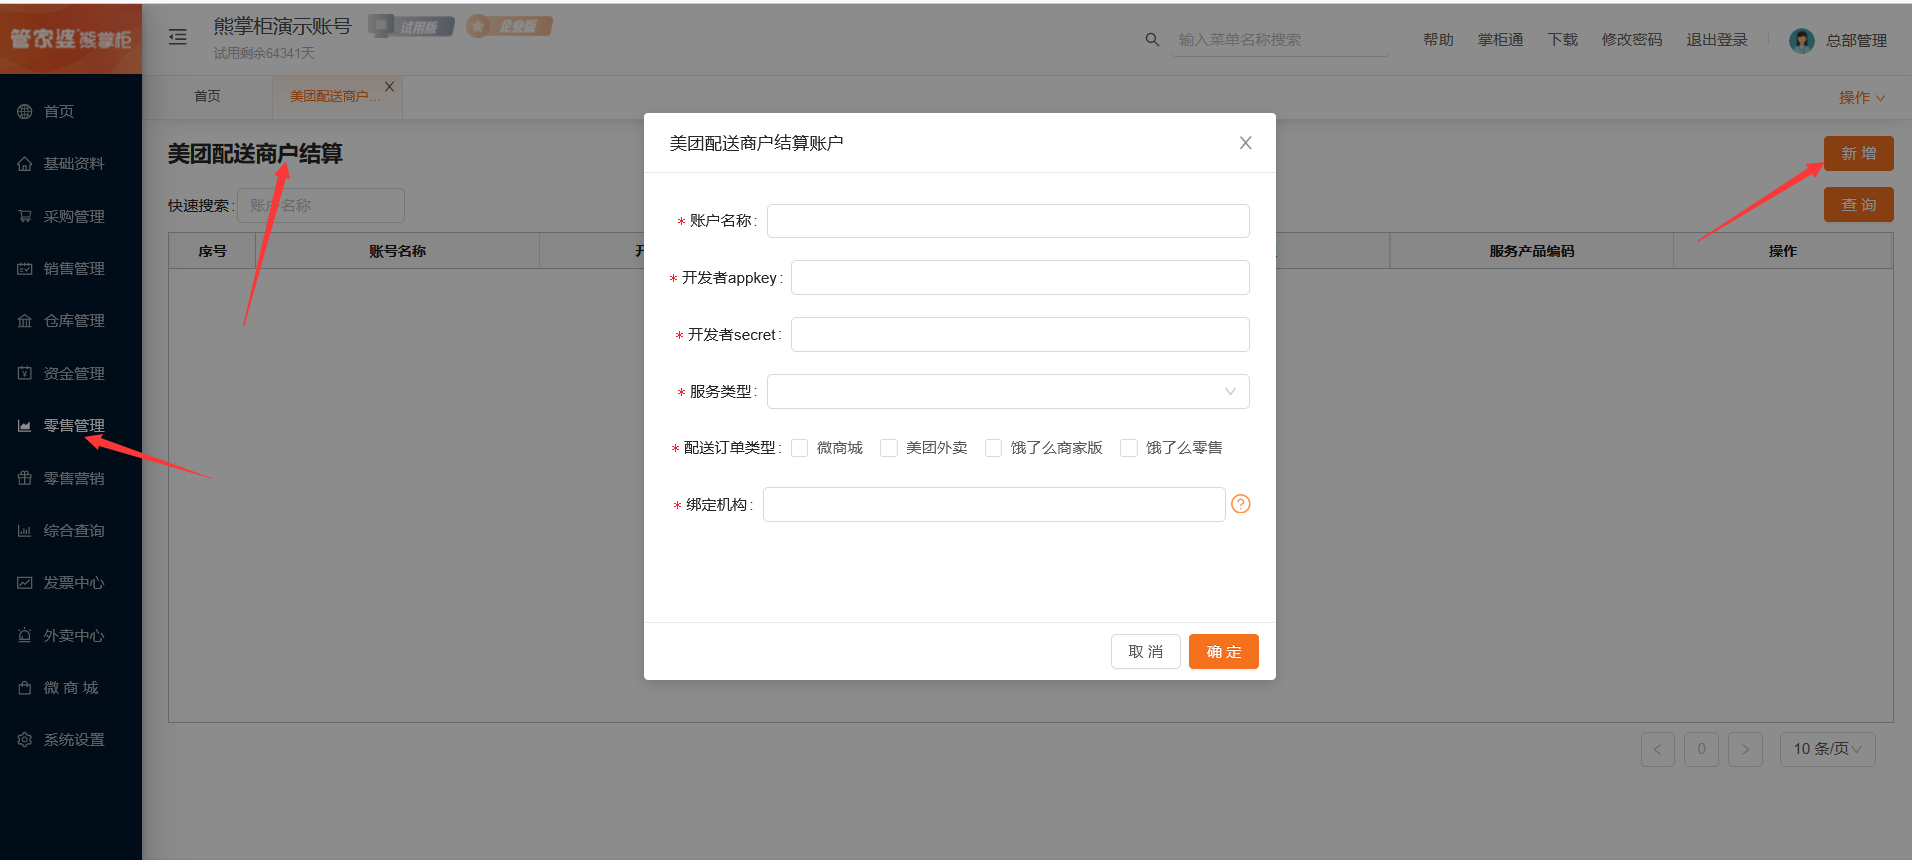Click the 下载 link
The height and width of the screenshot is (860, 1912).
coord(1562,39)
